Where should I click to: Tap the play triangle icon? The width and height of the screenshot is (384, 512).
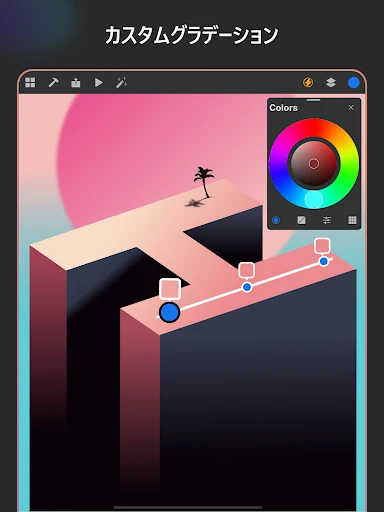point(98,83)
